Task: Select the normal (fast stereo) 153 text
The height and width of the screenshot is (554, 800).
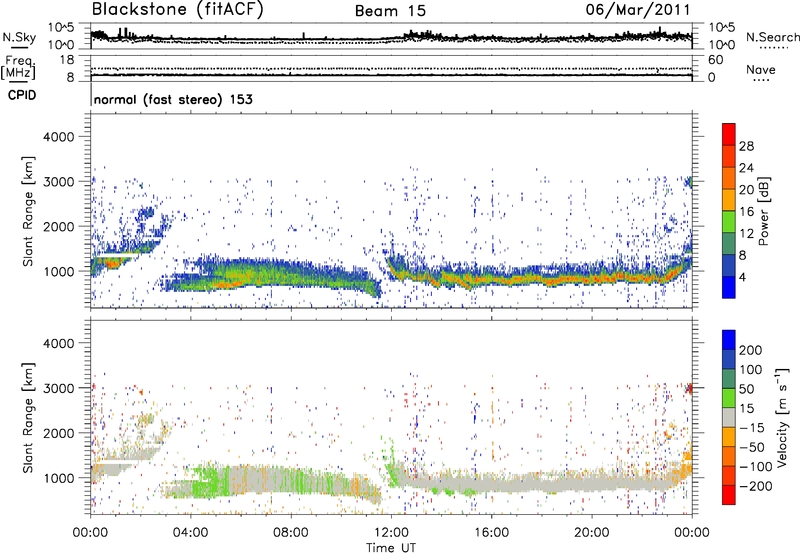Action: coord(173,99)
